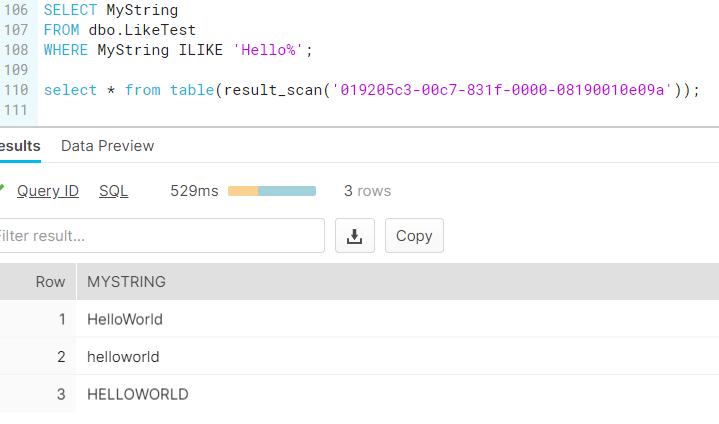Switch to the Data Preview tab
This screenshot has height=424, width=719.
click(107, 146)
